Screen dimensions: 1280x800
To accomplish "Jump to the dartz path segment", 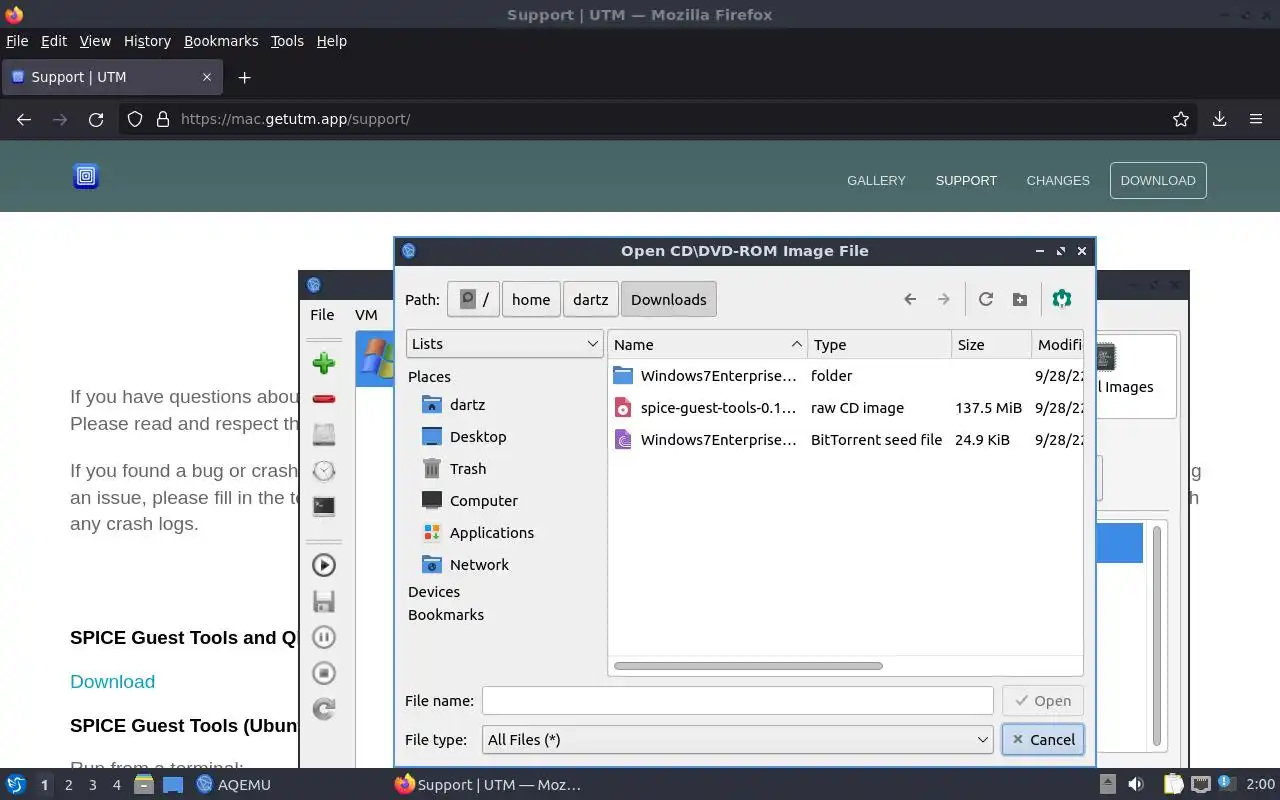I will (590, 299).
